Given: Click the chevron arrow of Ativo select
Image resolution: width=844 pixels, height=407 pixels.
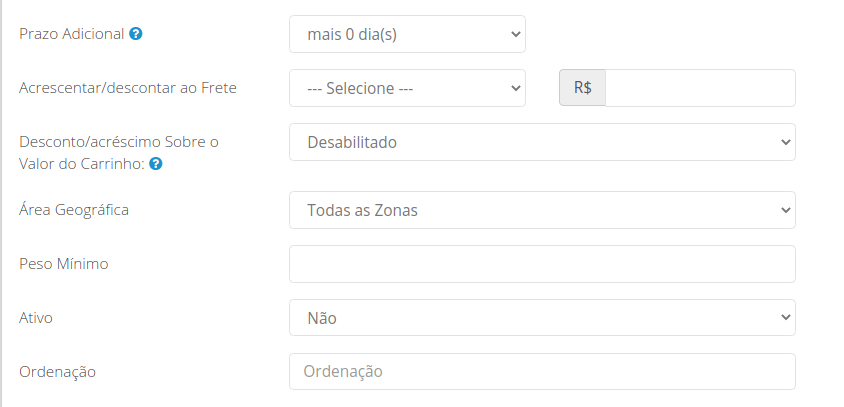Looking at the screenshot, I should pyautogui.click(x=785, y=318).
